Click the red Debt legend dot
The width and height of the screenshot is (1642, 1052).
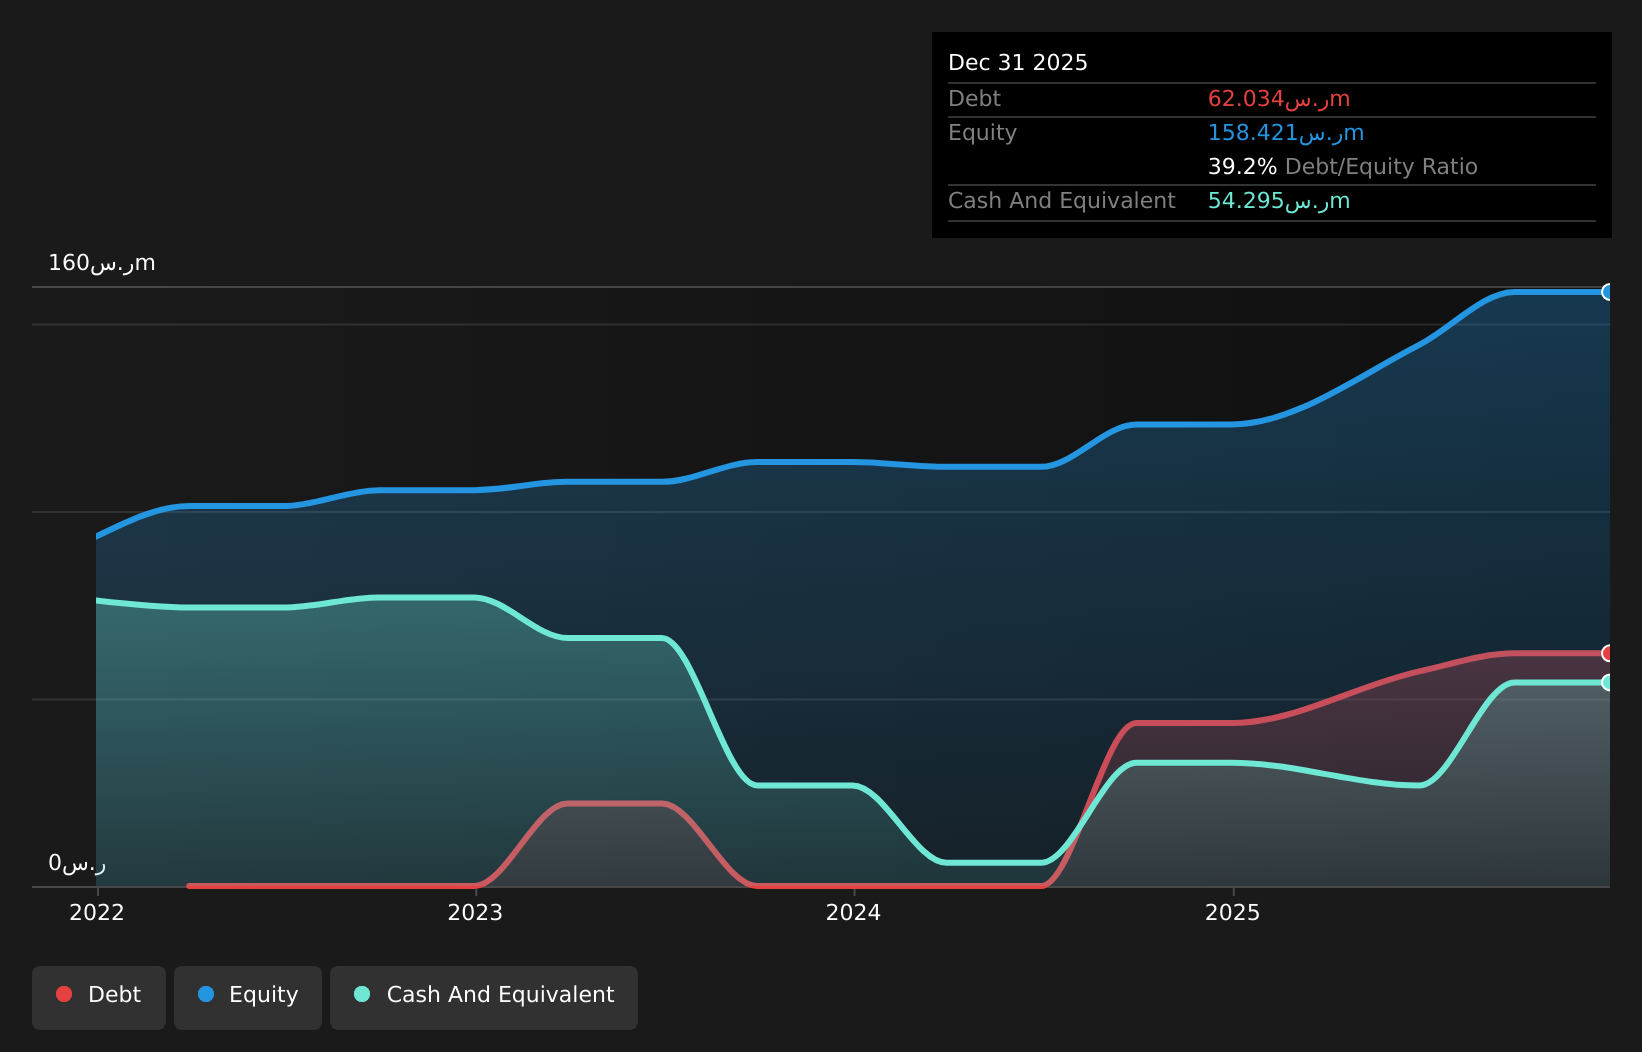(x=64, y=994)
